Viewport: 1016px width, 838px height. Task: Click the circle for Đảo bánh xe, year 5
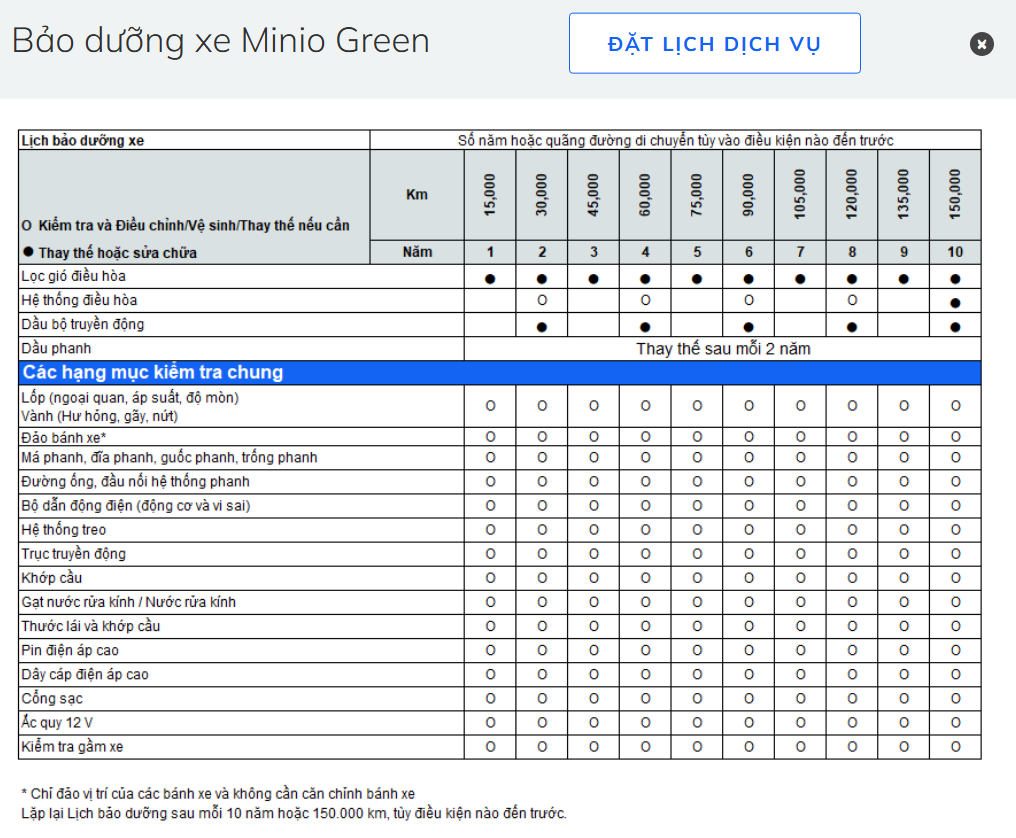point(697,437)
